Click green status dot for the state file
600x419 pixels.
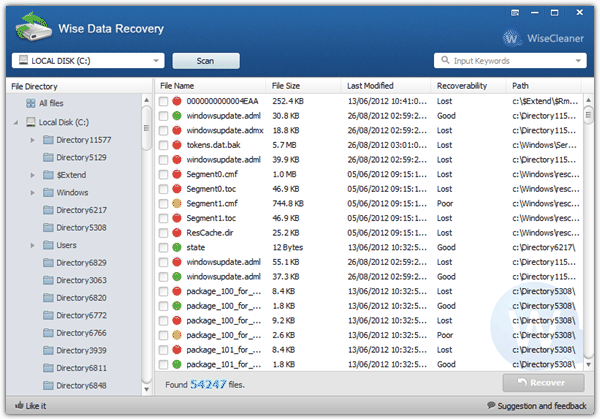176,247
